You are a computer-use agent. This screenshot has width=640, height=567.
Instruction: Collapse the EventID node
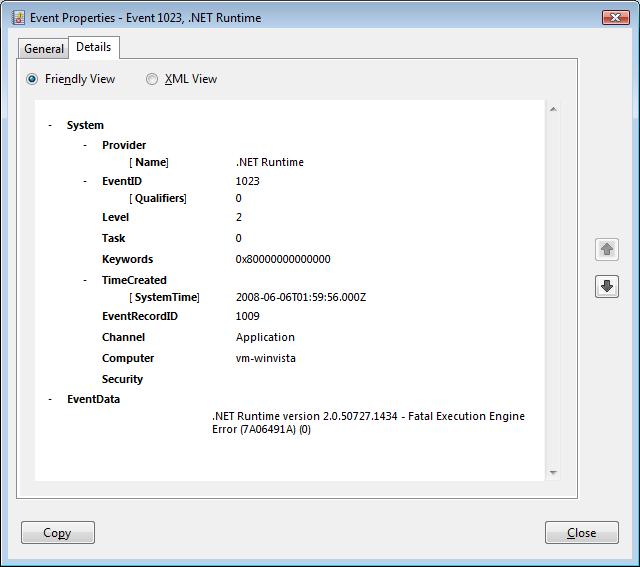(85, 181)
